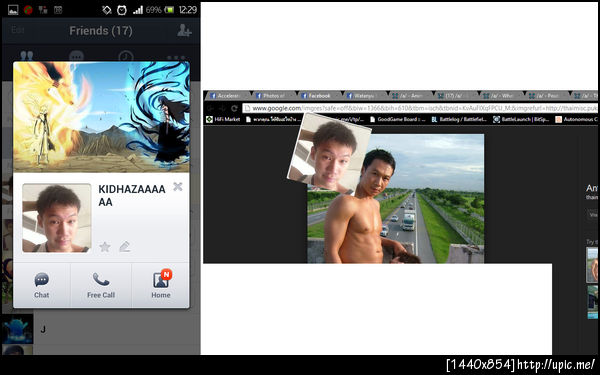Mark KIDHAZAAAAAA as favorite with the star
The image size is (600, 375).
(x=105, y=247)
